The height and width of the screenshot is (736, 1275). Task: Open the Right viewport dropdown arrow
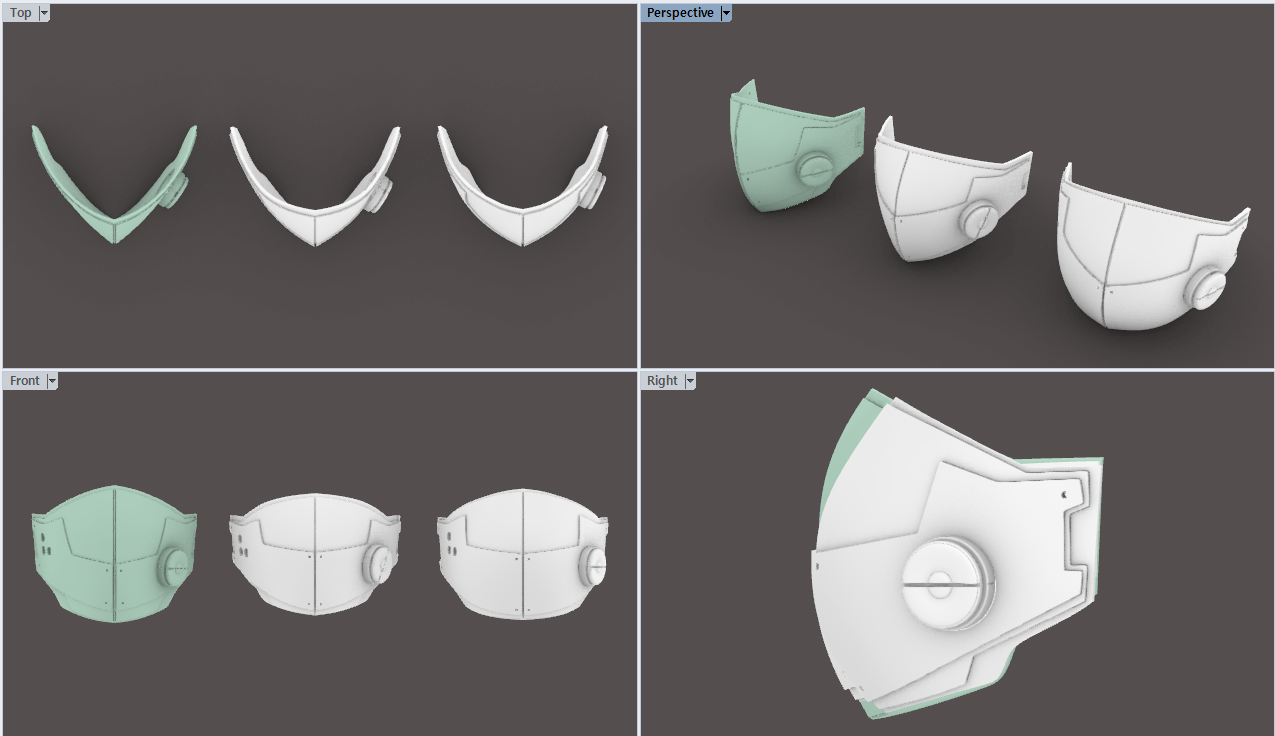pyautogui.click(x=690, y=381)
